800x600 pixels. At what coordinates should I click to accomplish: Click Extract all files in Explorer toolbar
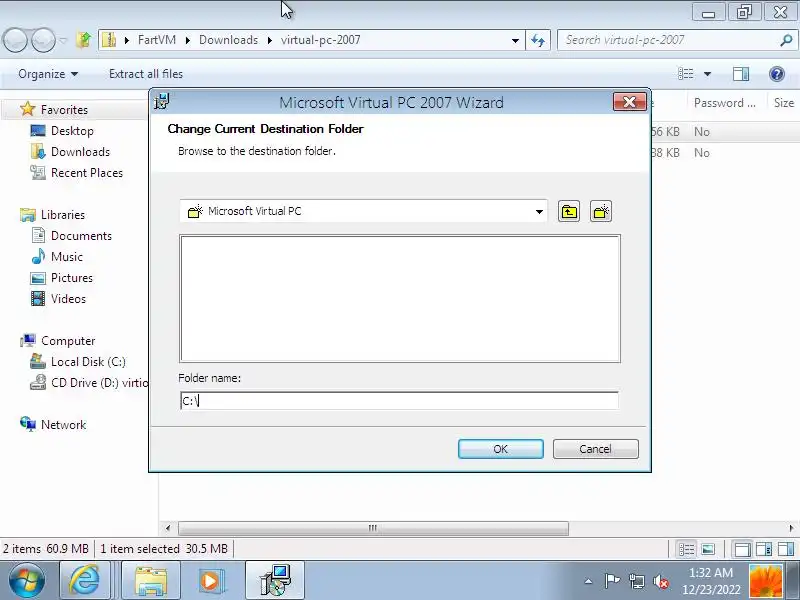point(146,74)
